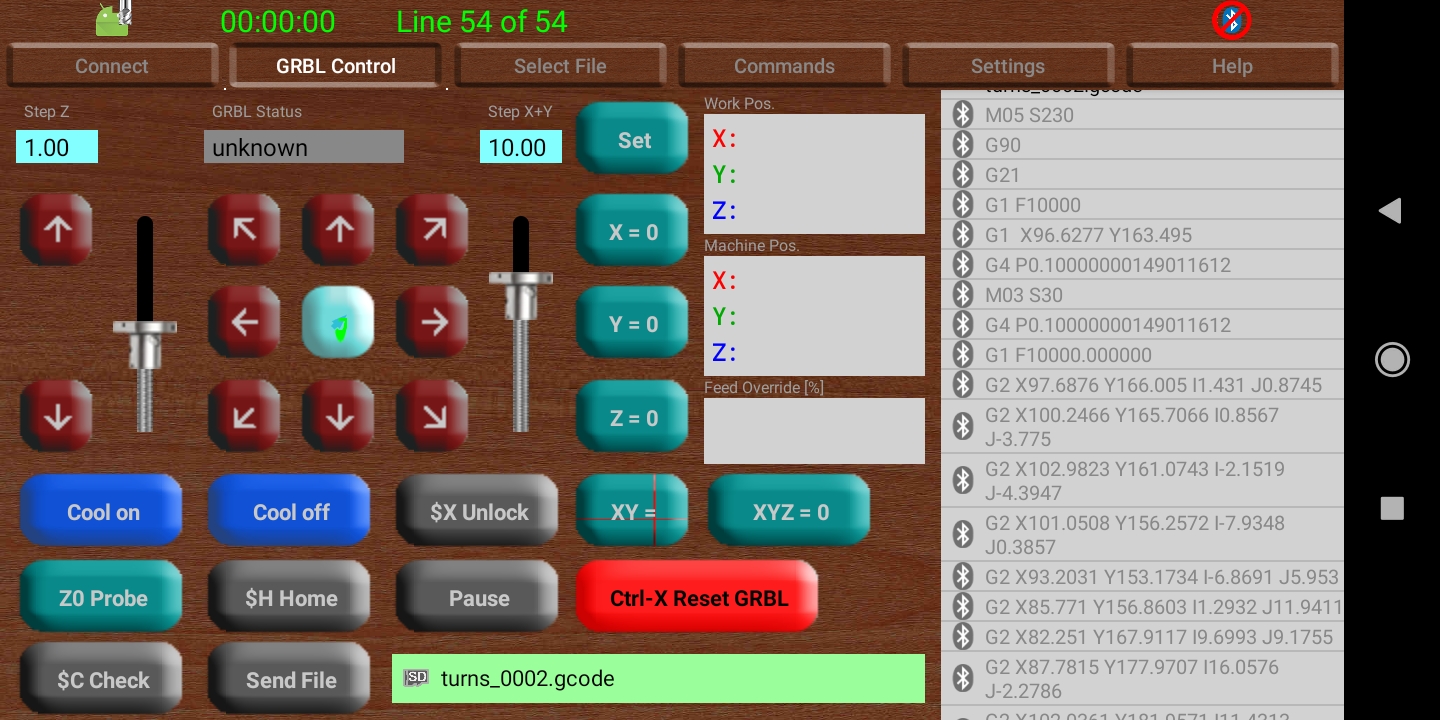Jog Y axis down arrow in XY pad
The height and width of the screenshot is (720, 1440).
pyautogui.click(x=339, y=416)
